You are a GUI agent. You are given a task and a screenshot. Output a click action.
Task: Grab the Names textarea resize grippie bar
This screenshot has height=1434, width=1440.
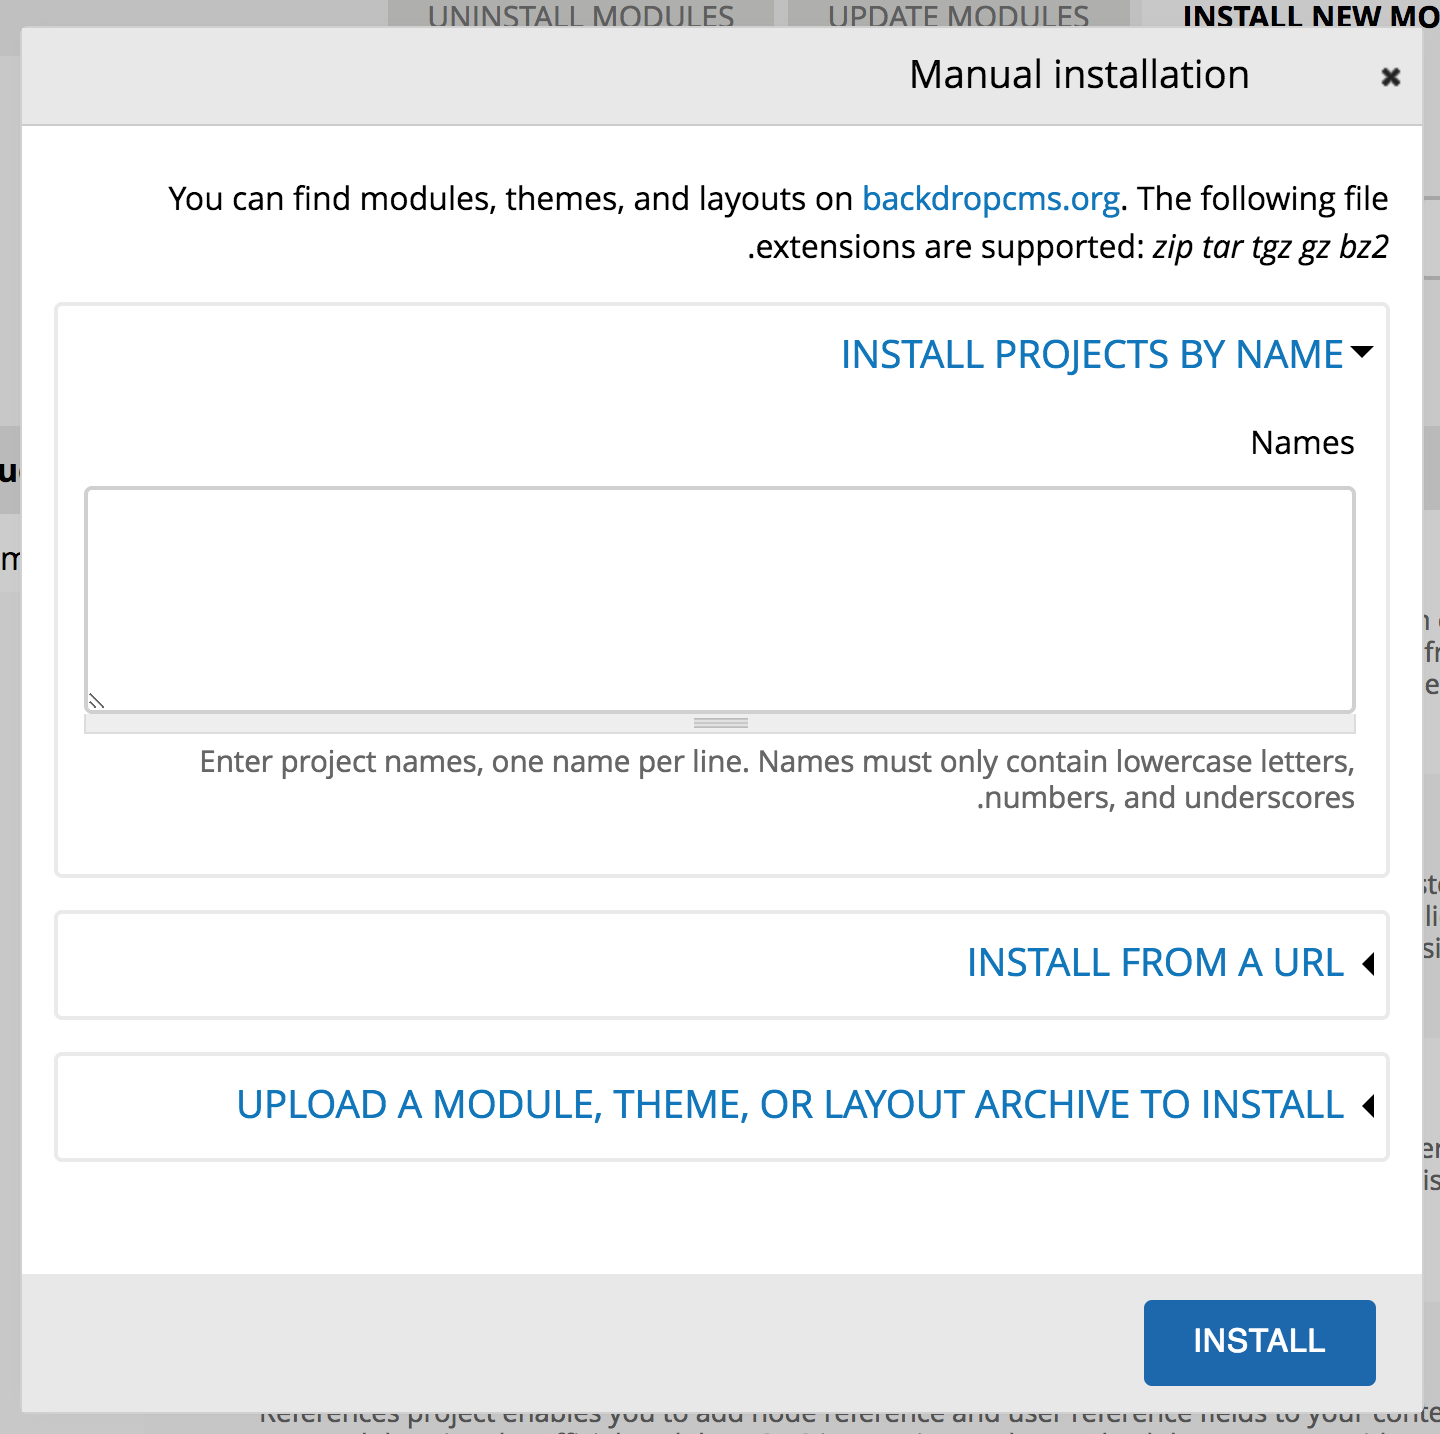coord(720,723)
